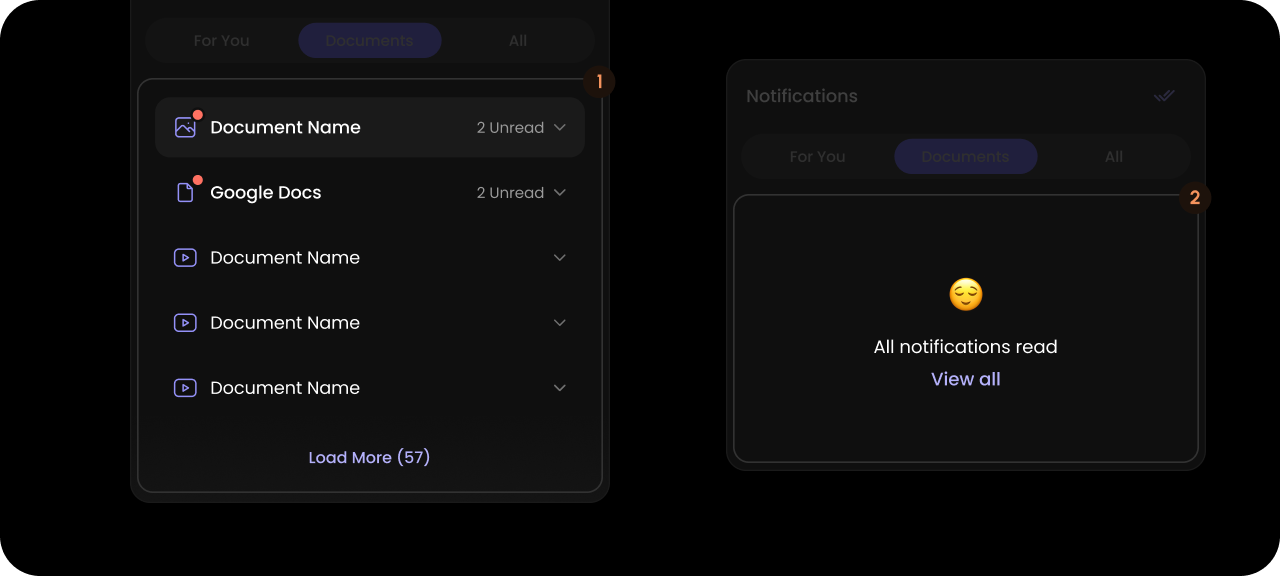The width and height of the screenshot is (1280, 576).
Task: Expand the highlighted Document Name row using its chevron
Action: [560, 127]
